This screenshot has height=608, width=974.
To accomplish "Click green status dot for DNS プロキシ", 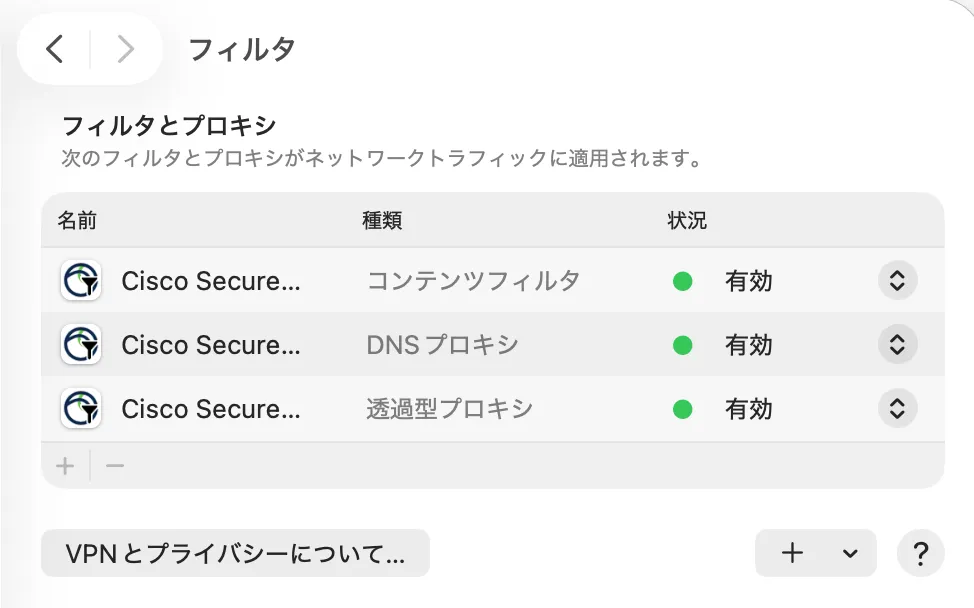I will 683,345.
